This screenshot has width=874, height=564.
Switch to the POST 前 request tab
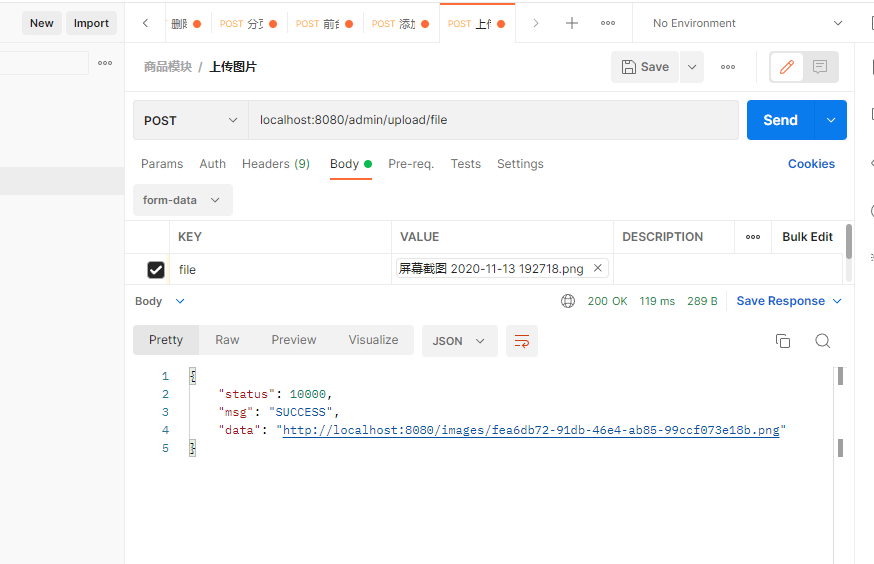point(324,24)
